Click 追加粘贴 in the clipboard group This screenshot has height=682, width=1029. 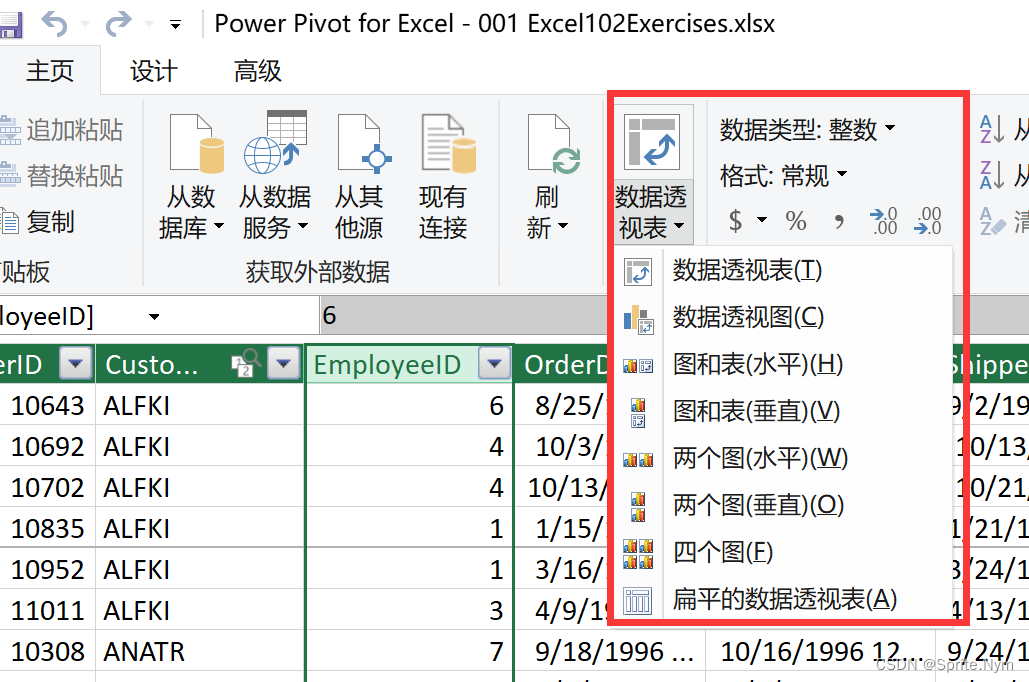click(x=62, y=129)
